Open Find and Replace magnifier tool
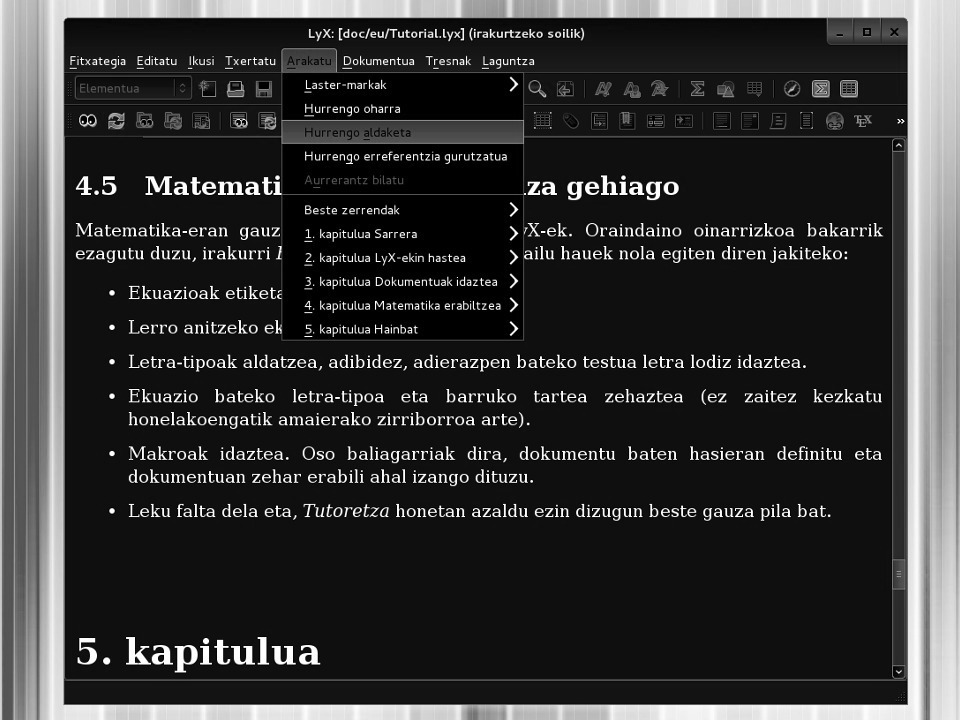Screen dimensions: 960x720 coord(537,89)
